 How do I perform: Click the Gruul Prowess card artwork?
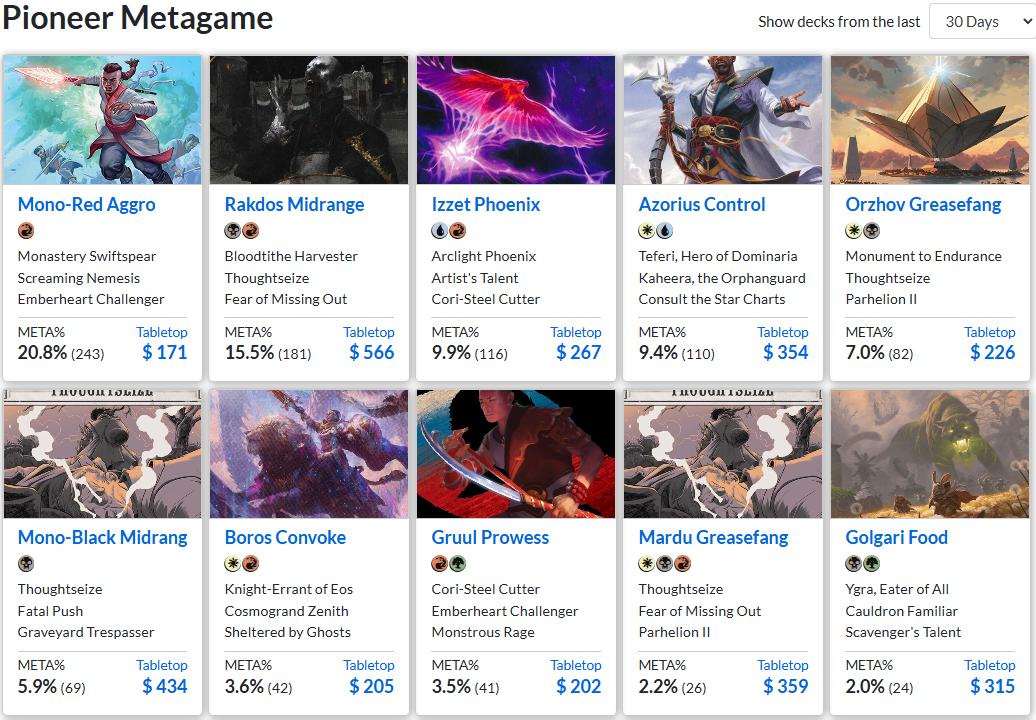[x=515, y=453]
